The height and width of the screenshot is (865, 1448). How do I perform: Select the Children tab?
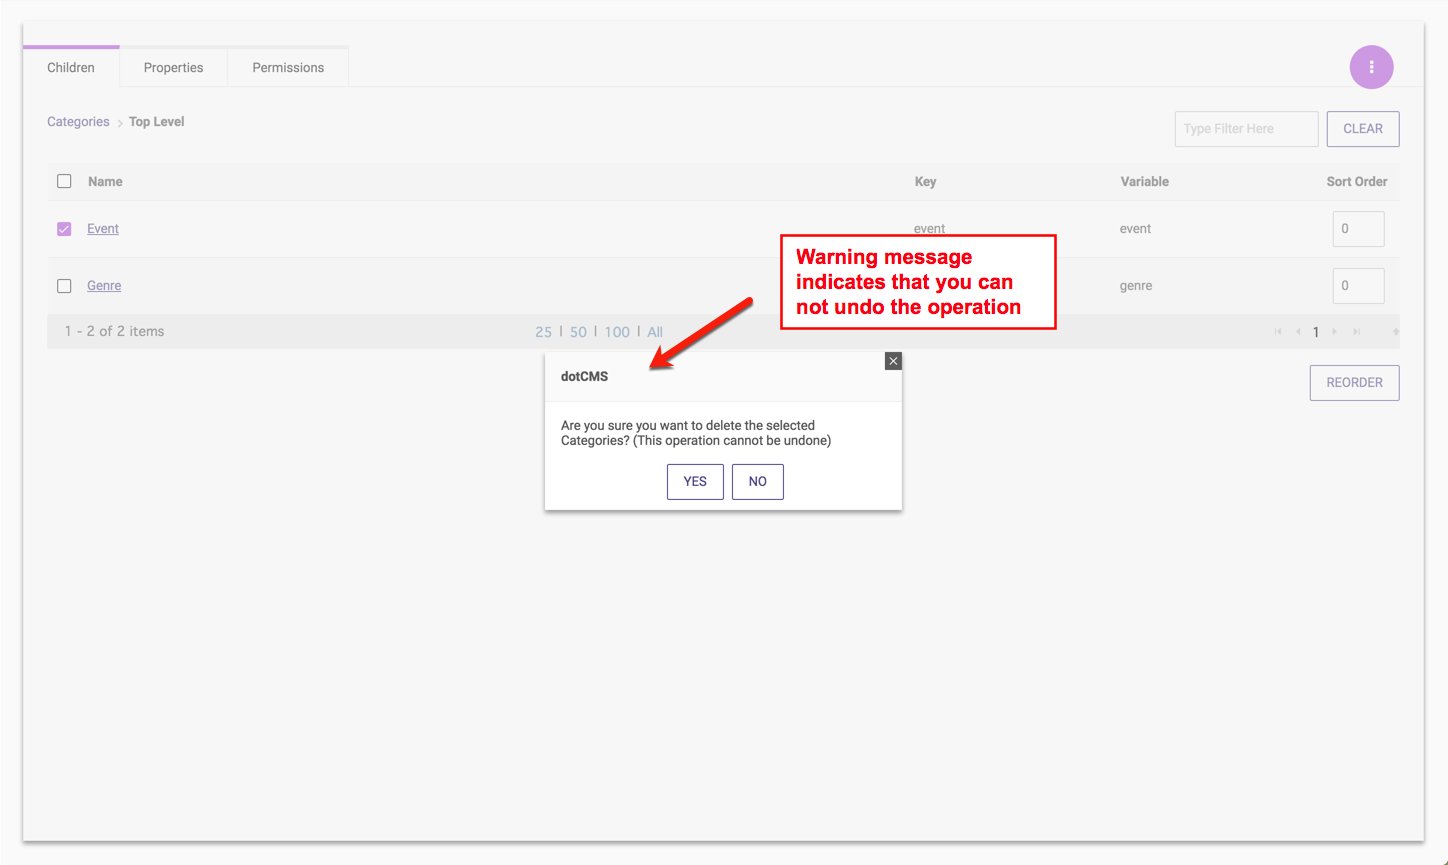pos(71,68)
